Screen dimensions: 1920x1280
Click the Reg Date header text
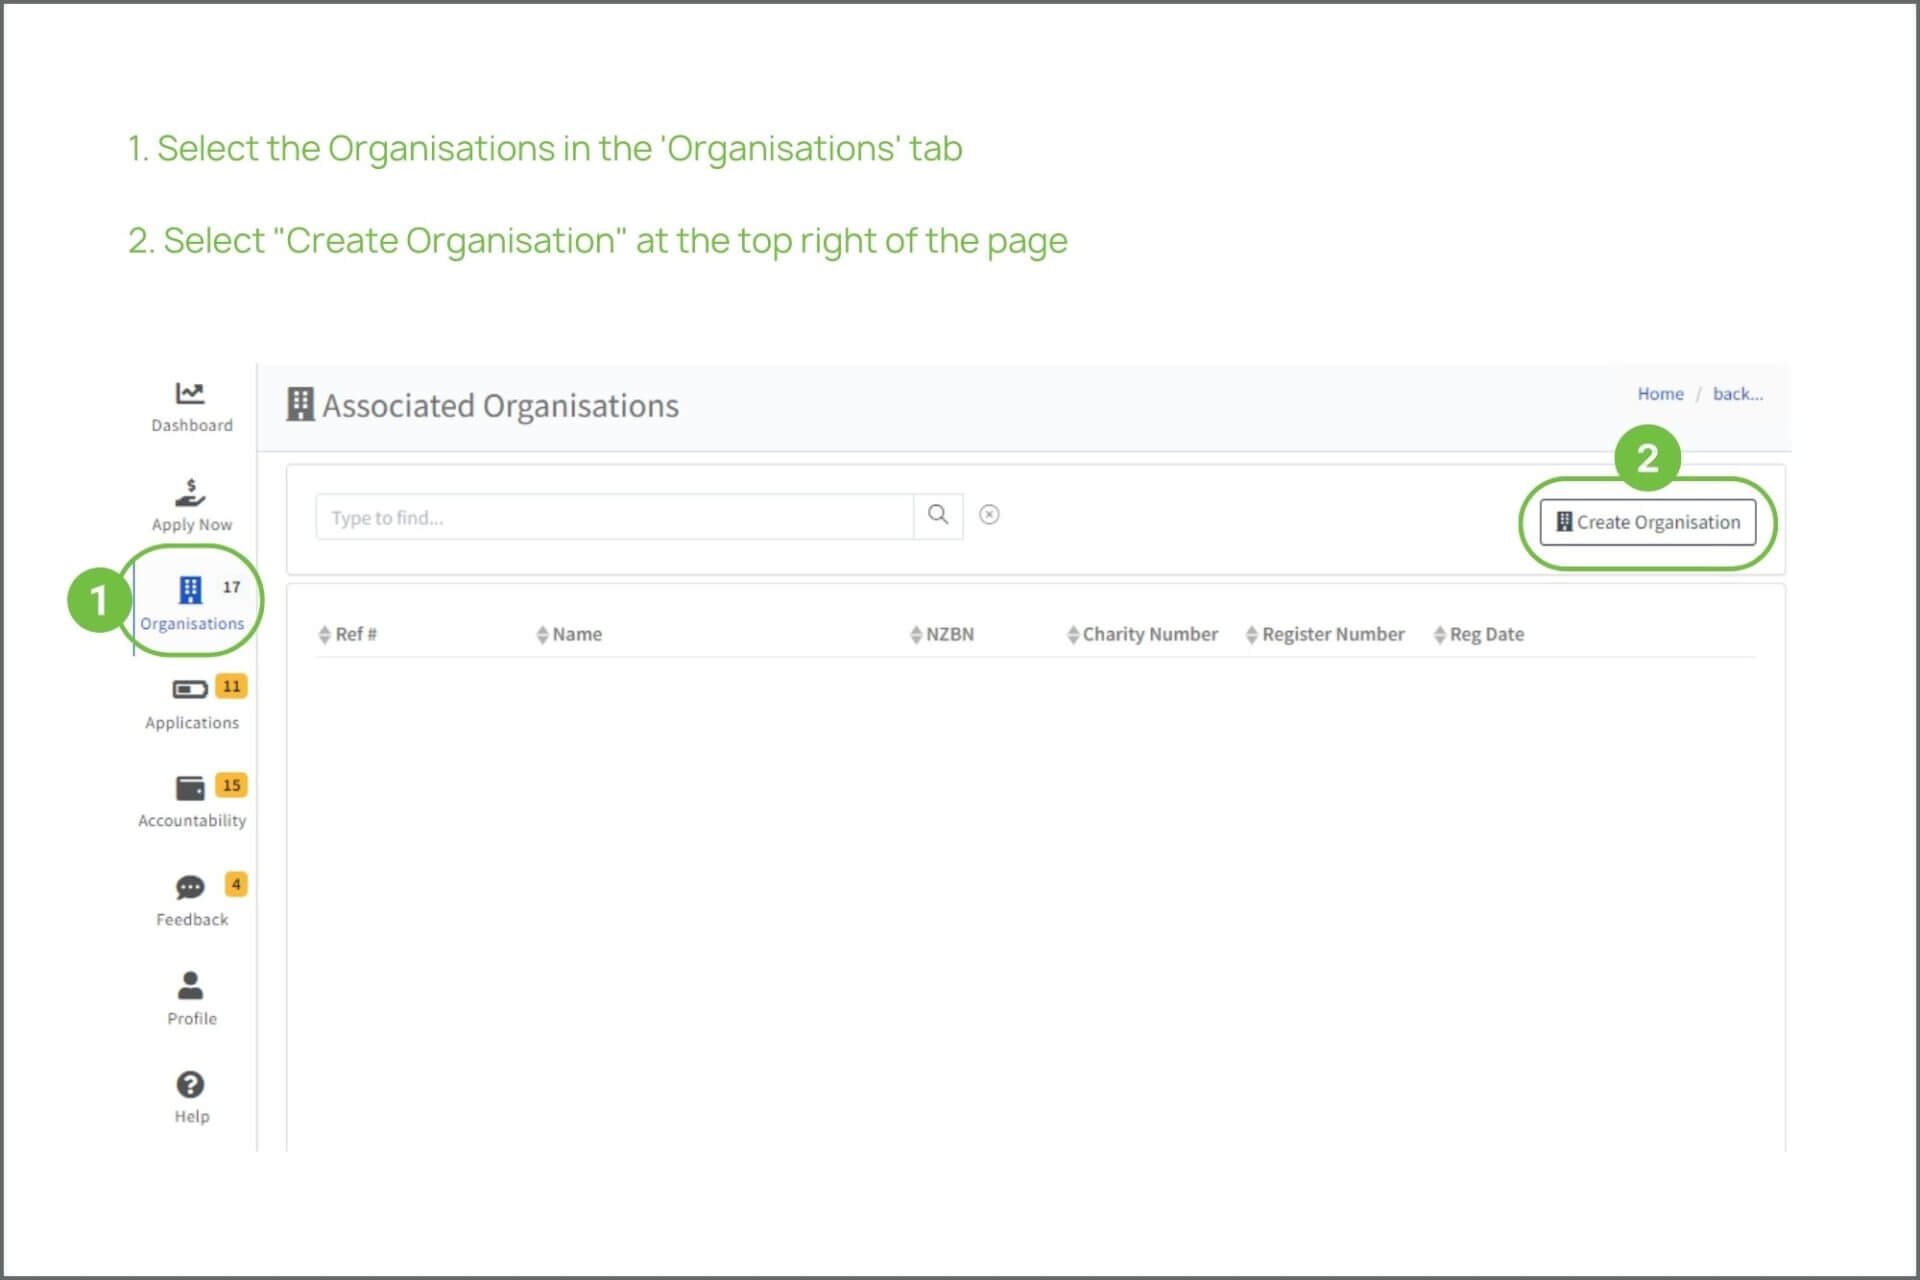click(x=1487, y=634)
